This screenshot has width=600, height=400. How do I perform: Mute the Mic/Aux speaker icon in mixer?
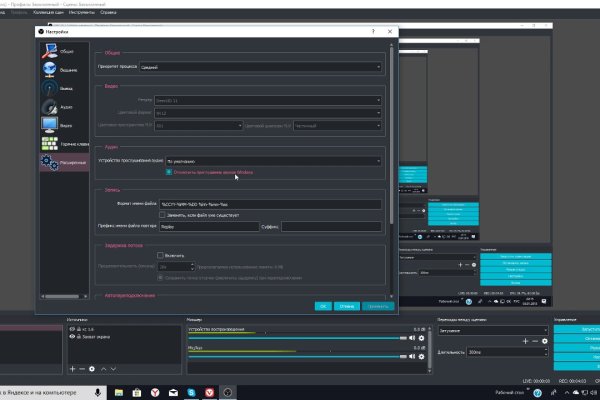pos(412,356)
